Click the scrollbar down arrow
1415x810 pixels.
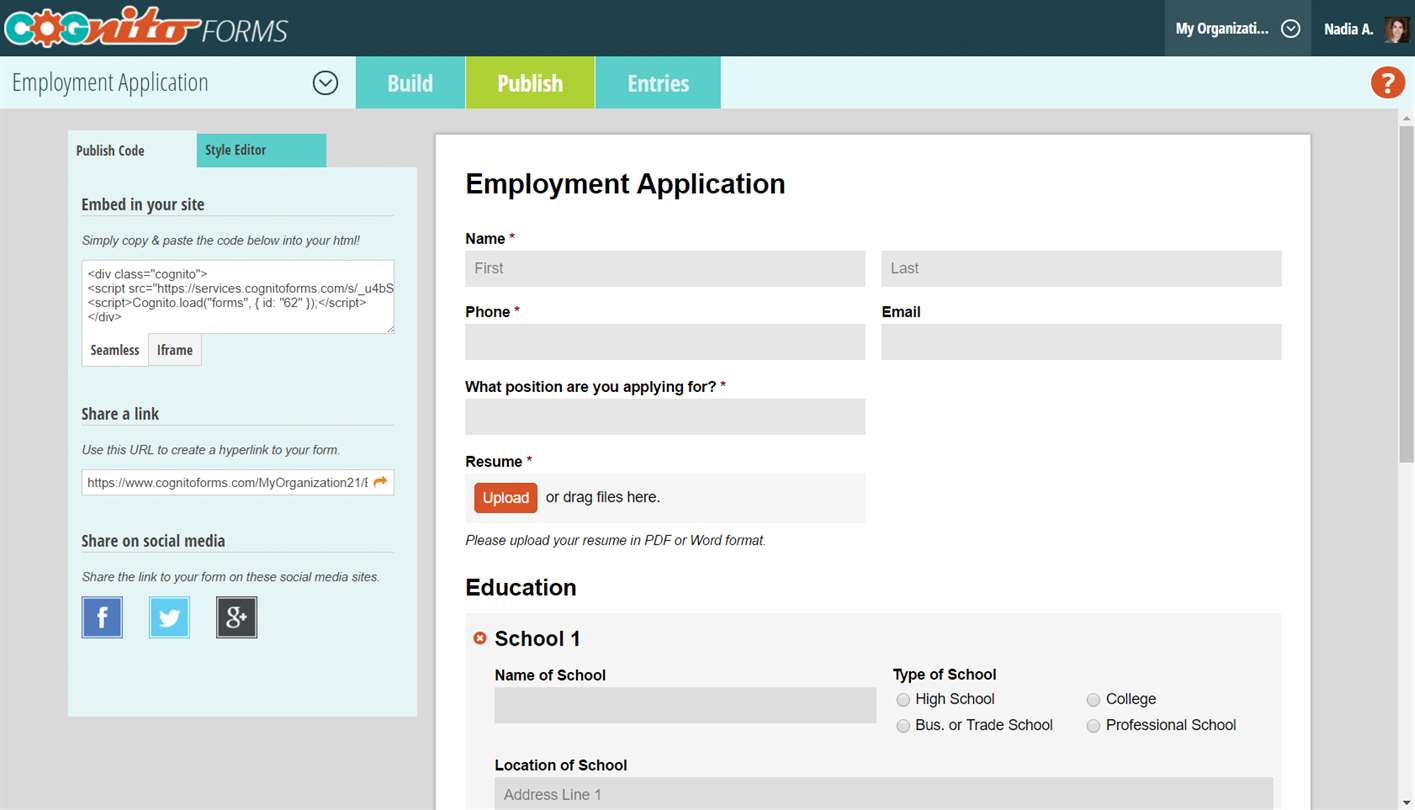(x=1406, y=802)
